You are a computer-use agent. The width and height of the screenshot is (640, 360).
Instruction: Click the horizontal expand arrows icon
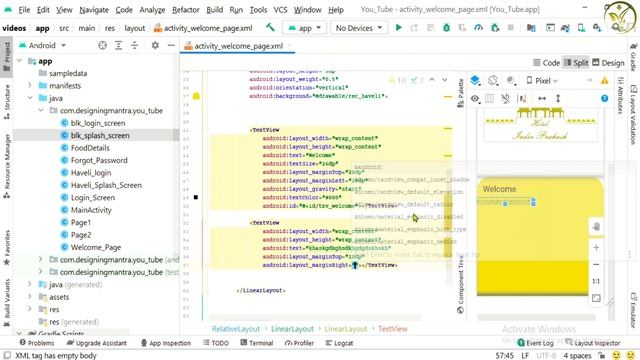pos(542,98)
